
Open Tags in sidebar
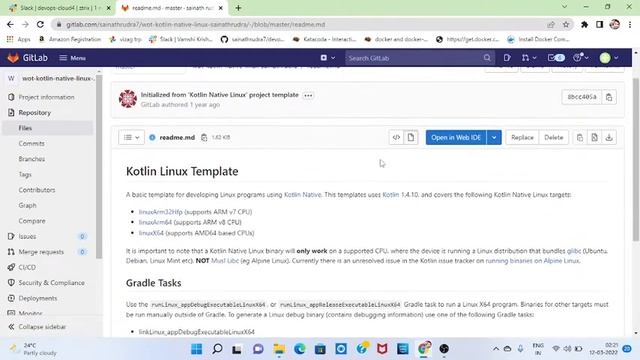[25, 175]
